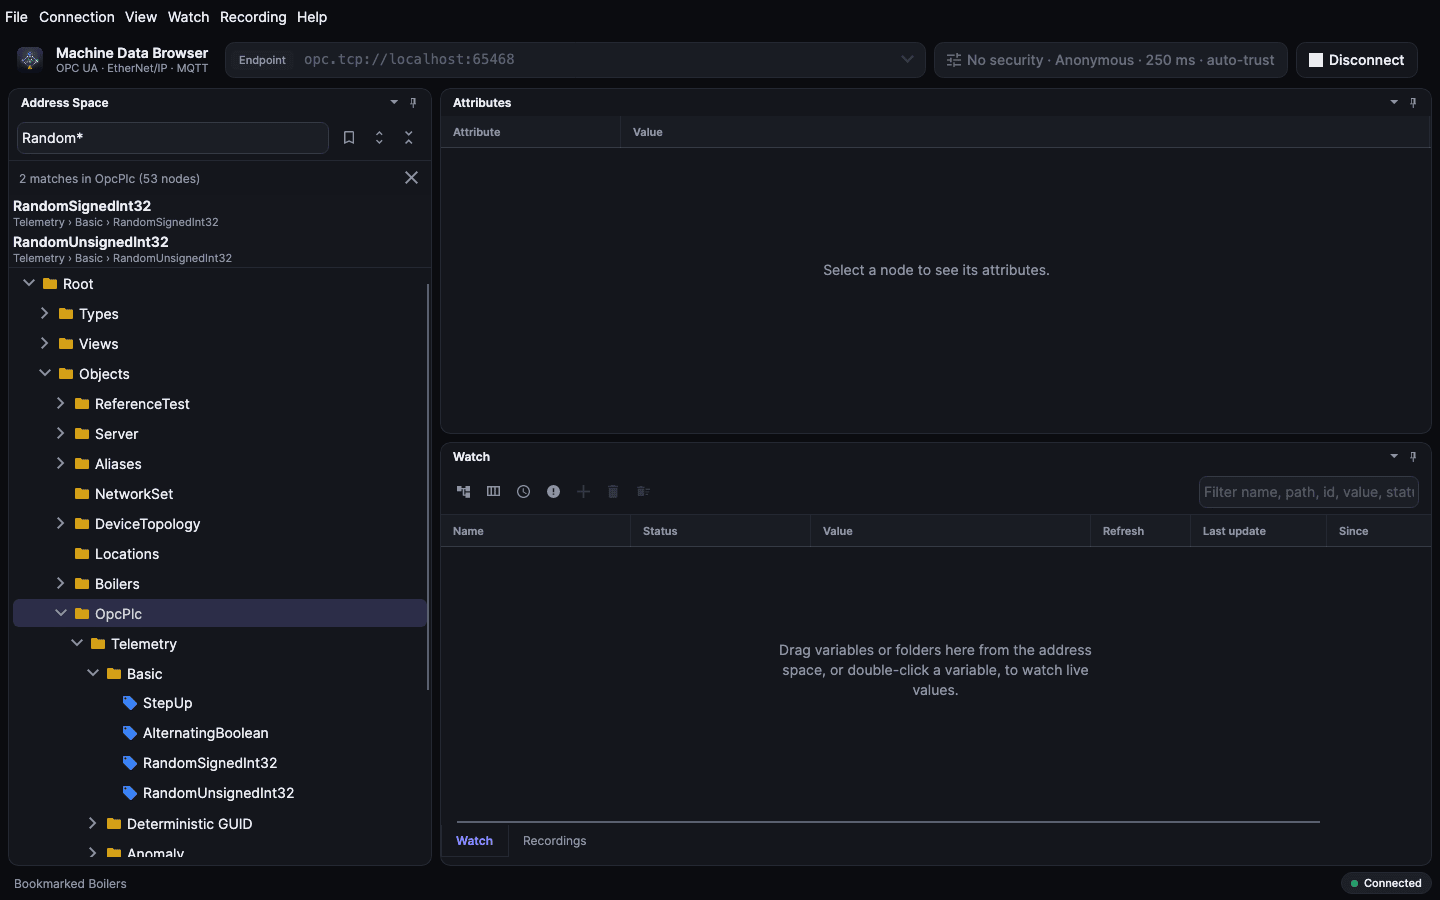Image resolution: width=1440 pixels, height=900 pixels.
Task: Select RandomUnsignedInt32 in the tree
Action: pos(220,793)
